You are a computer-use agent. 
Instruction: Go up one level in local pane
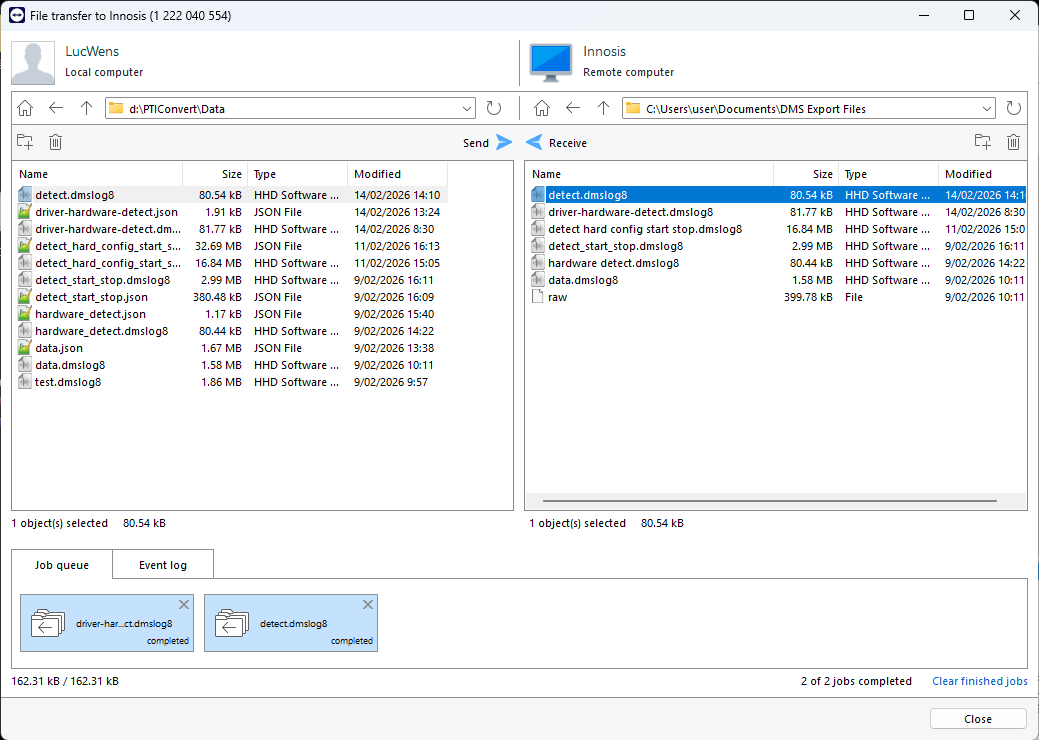tap(86, 108)
